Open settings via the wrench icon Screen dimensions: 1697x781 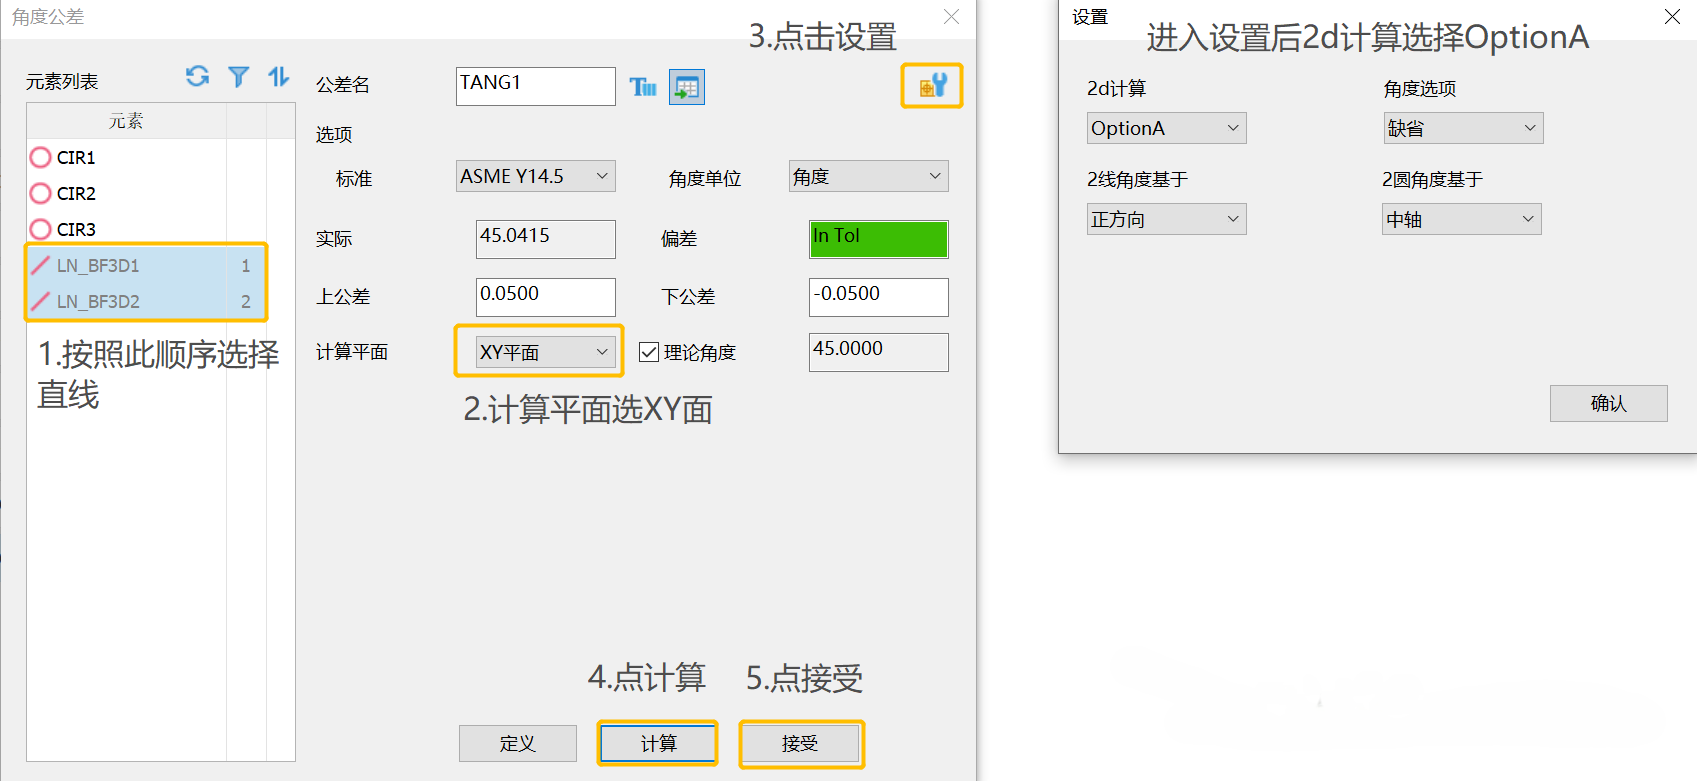[932, 86]
